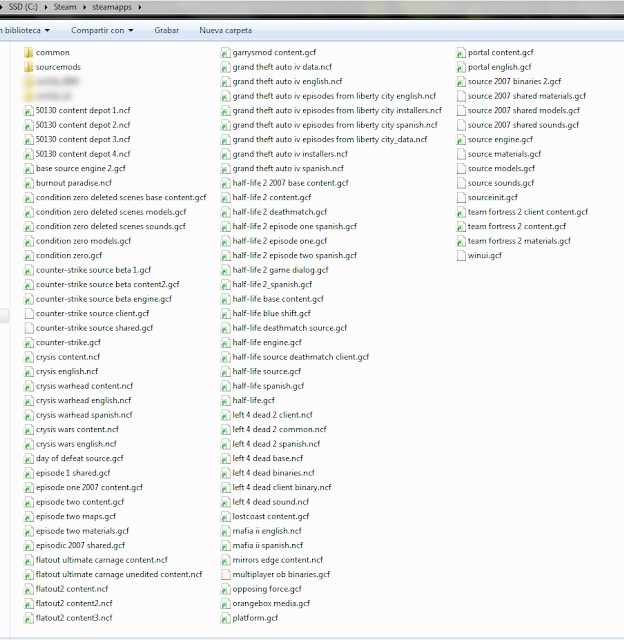
Task: Select "flatout ultimate carnage unedited content.ncf"
Action: point(119,575)
